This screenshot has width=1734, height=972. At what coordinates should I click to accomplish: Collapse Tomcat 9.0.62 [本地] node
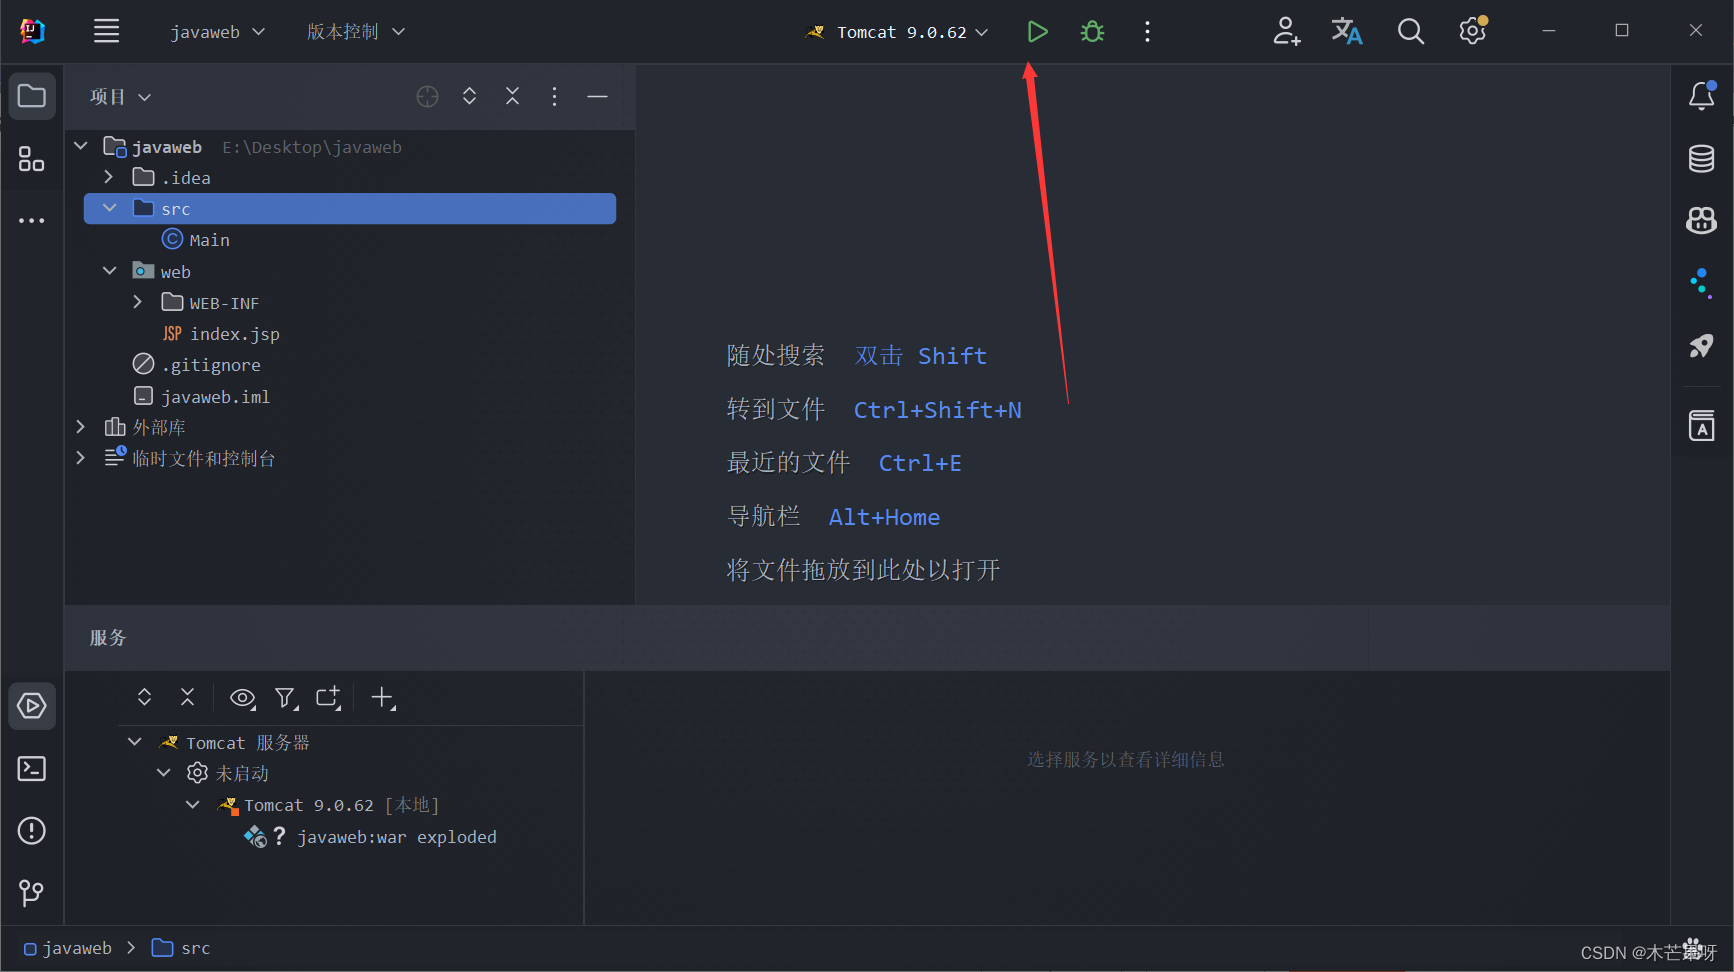[193, 805]
